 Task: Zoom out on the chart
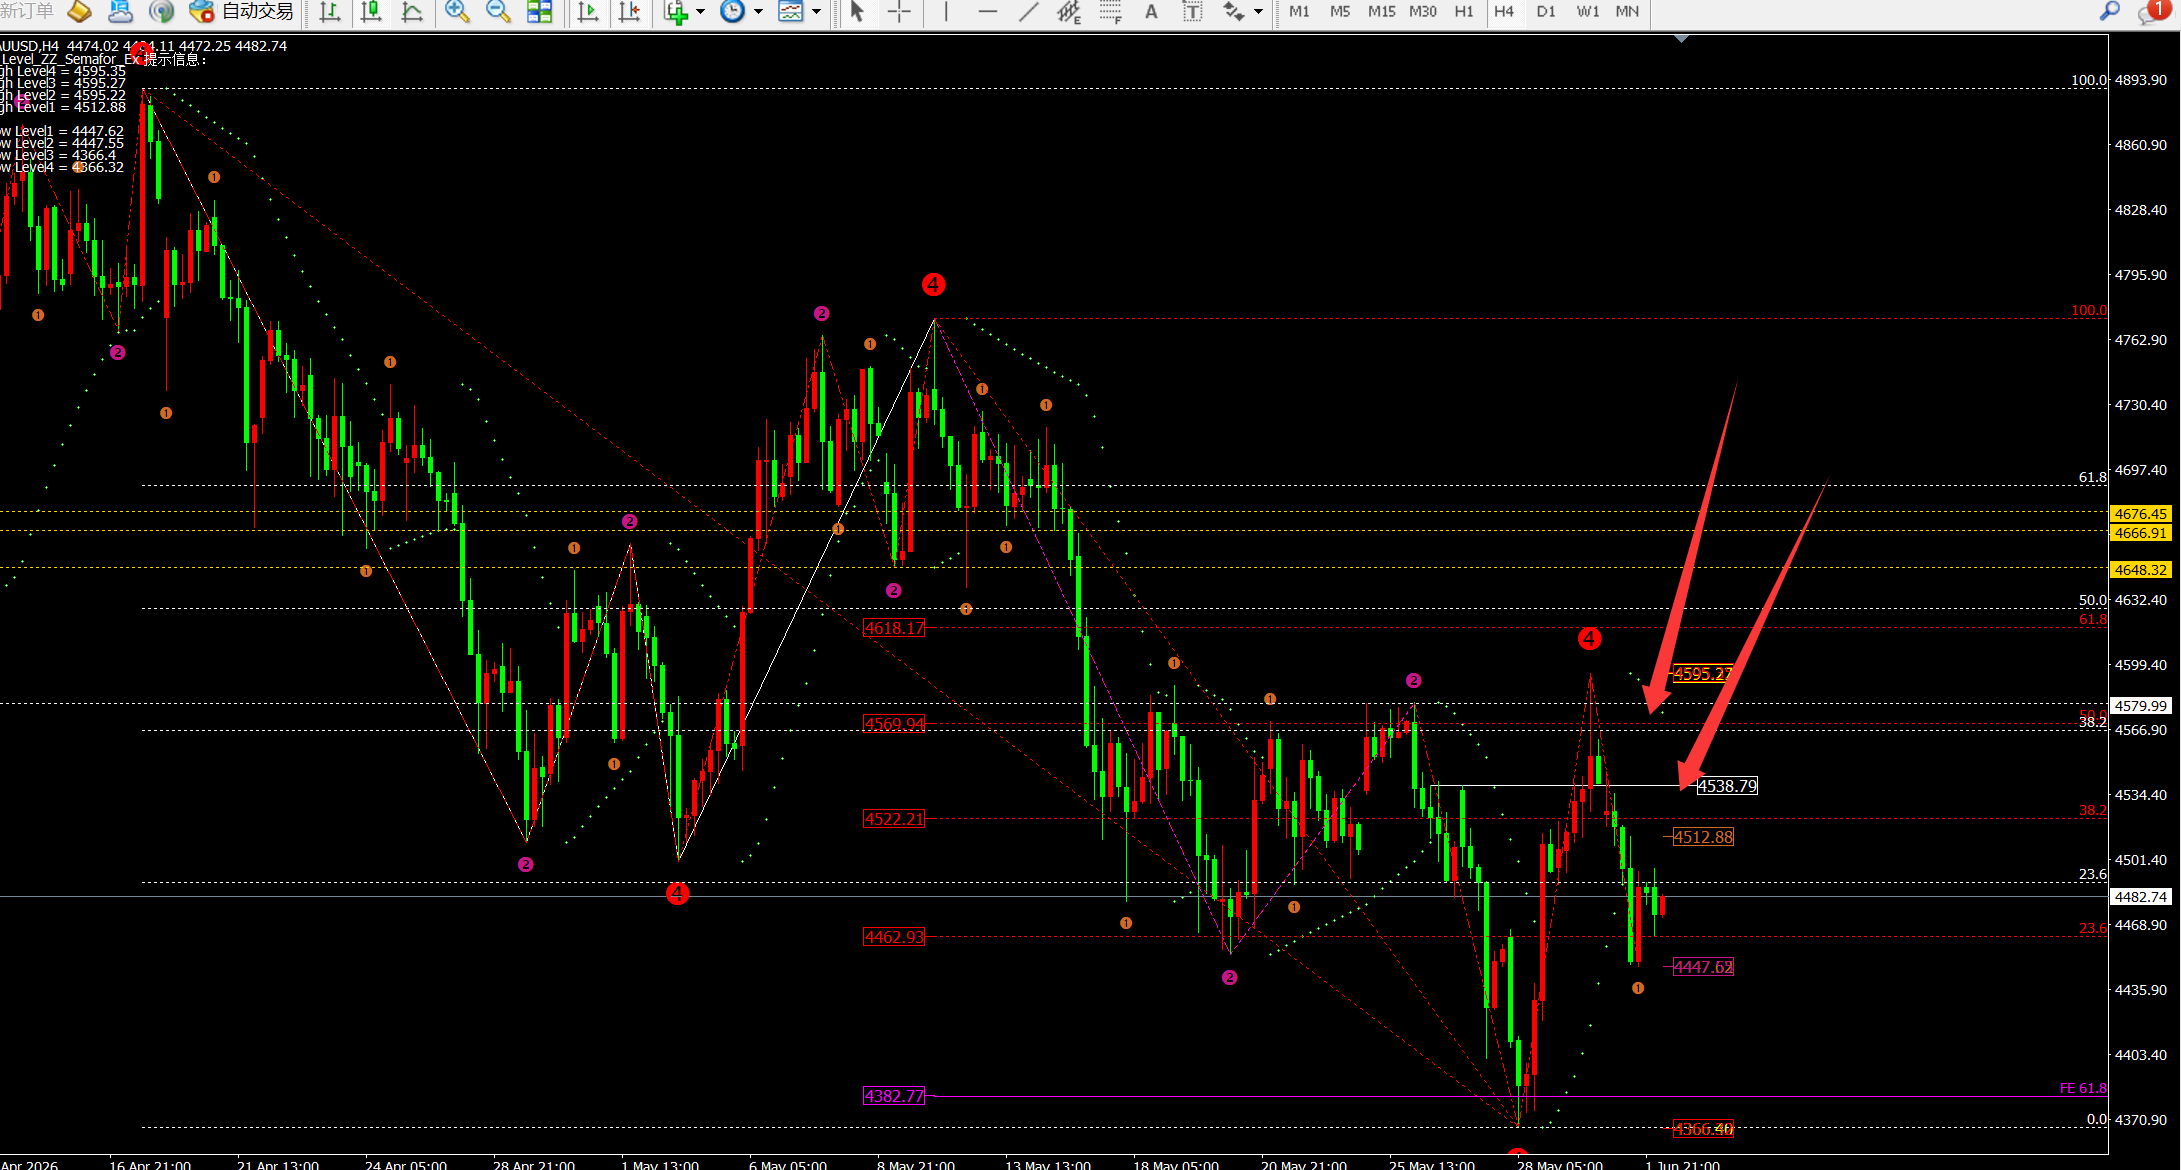pyautogui.click(x=497, y=12)
